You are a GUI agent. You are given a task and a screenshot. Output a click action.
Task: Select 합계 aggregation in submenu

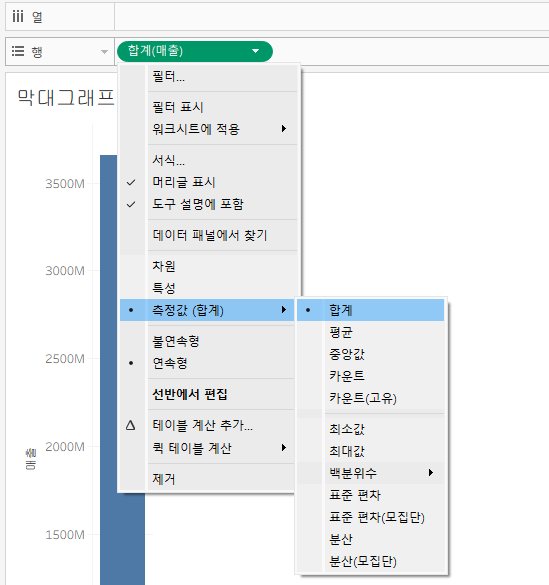point(371,310)
